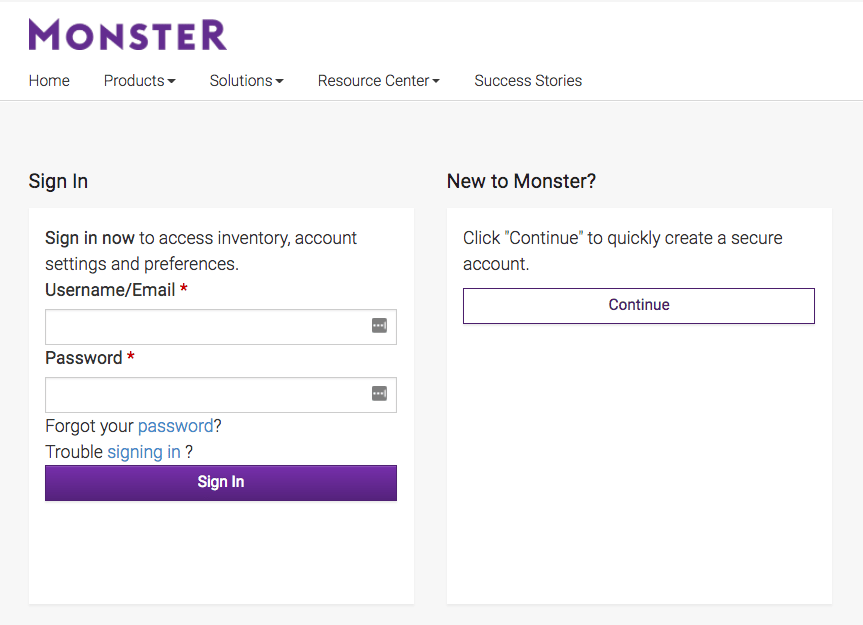Screen dimensions: 863x625
Task: Click the purple Sign In button
Action: tap(220, 481)
